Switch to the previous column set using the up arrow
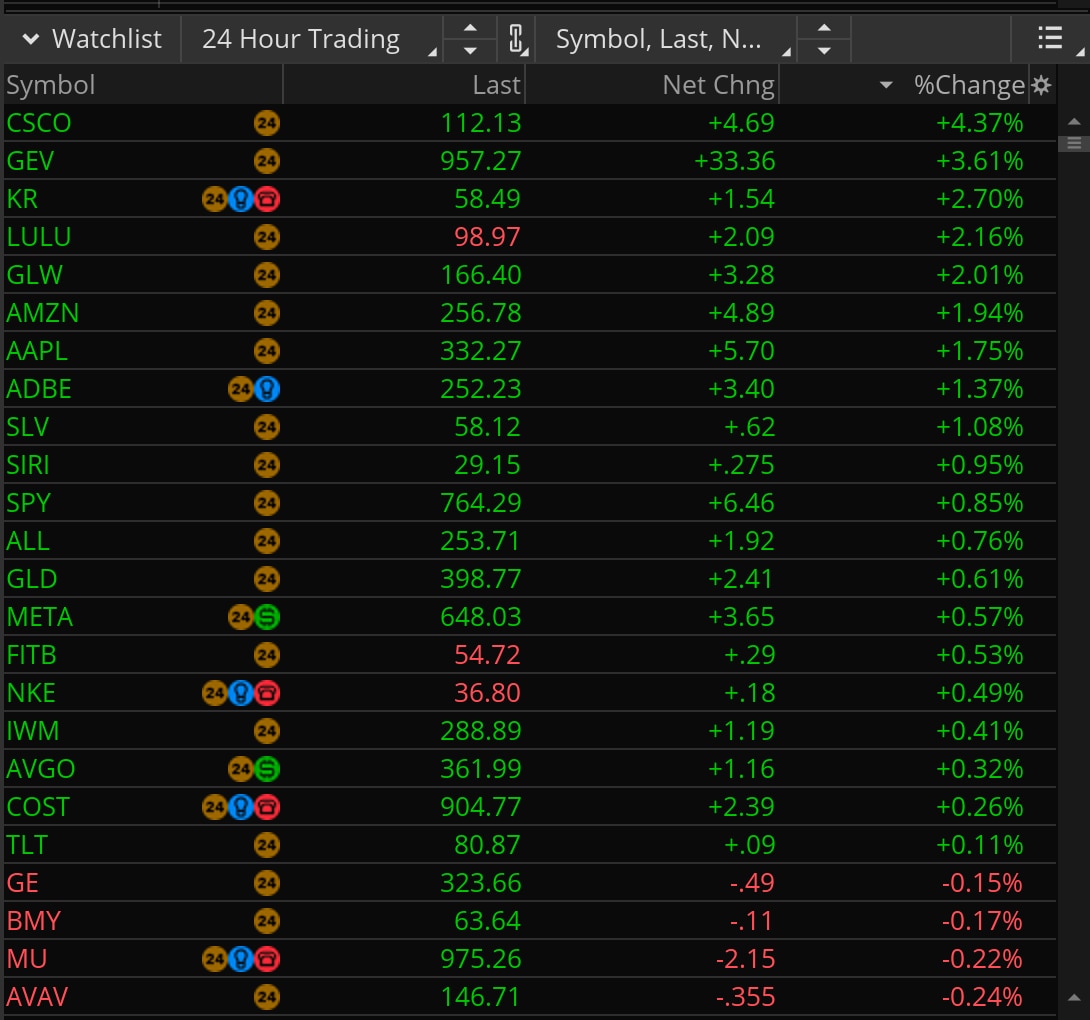This screenshot has height=1020, width=1090. pos(824,29)
